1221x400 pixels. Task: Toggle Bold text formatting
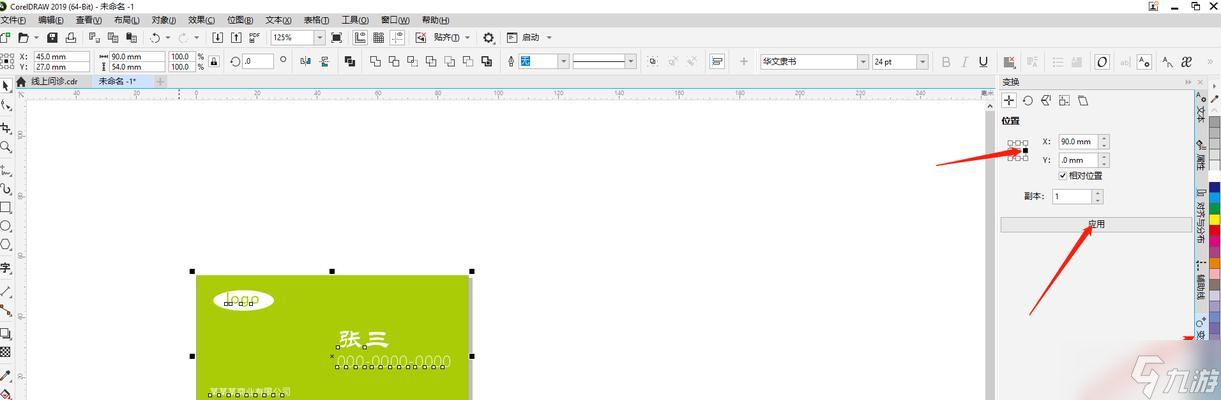pos(946,61)
